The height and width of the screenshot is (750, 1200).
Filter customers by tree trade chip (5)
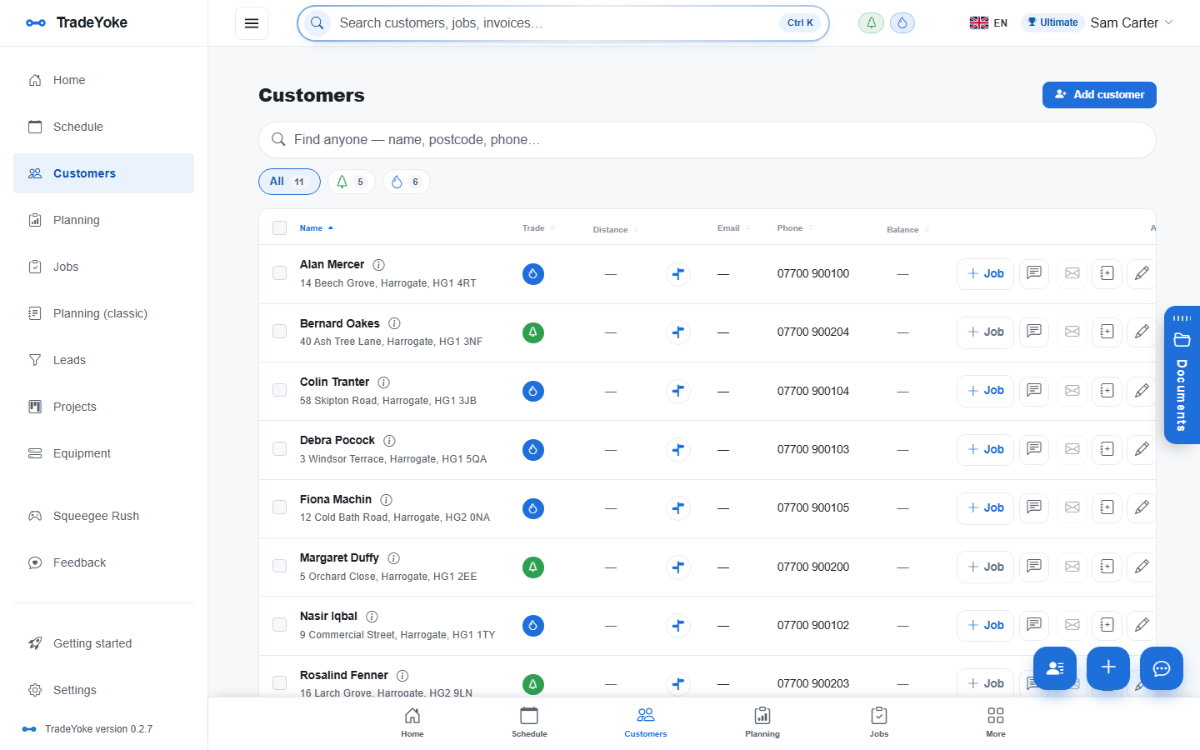click(351, 182)
